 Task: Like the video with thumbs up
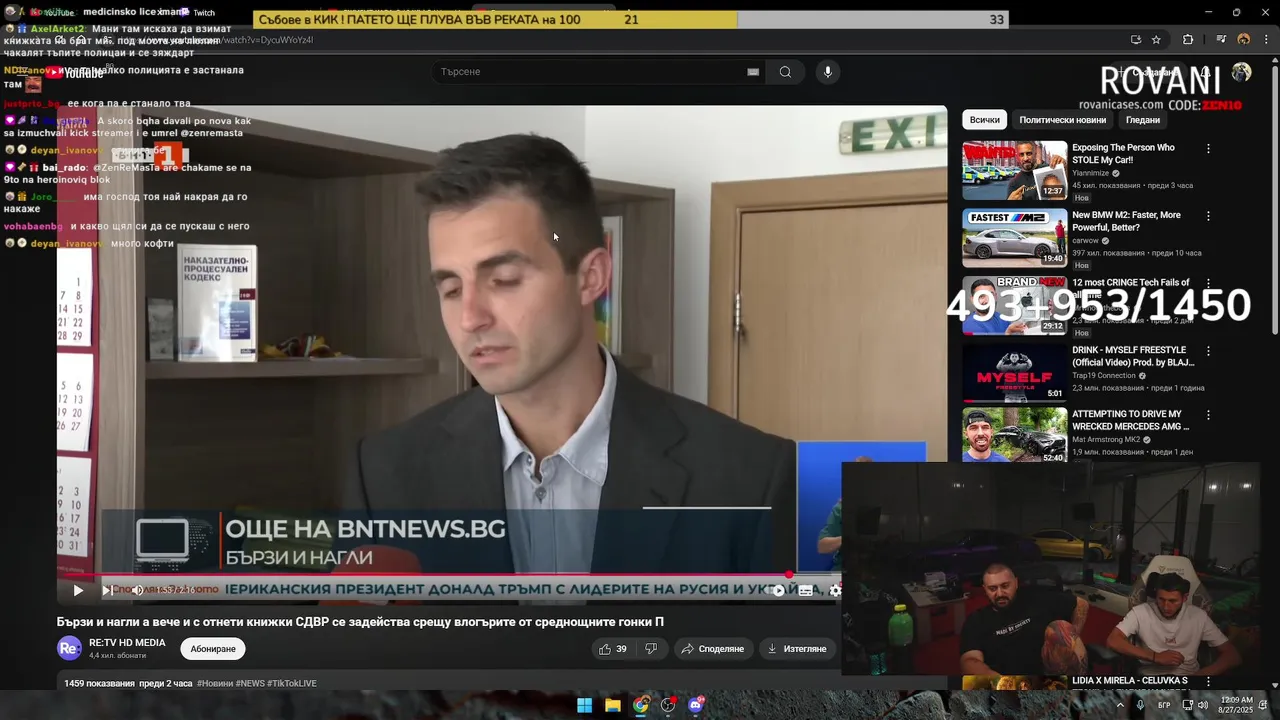[612, 649]
